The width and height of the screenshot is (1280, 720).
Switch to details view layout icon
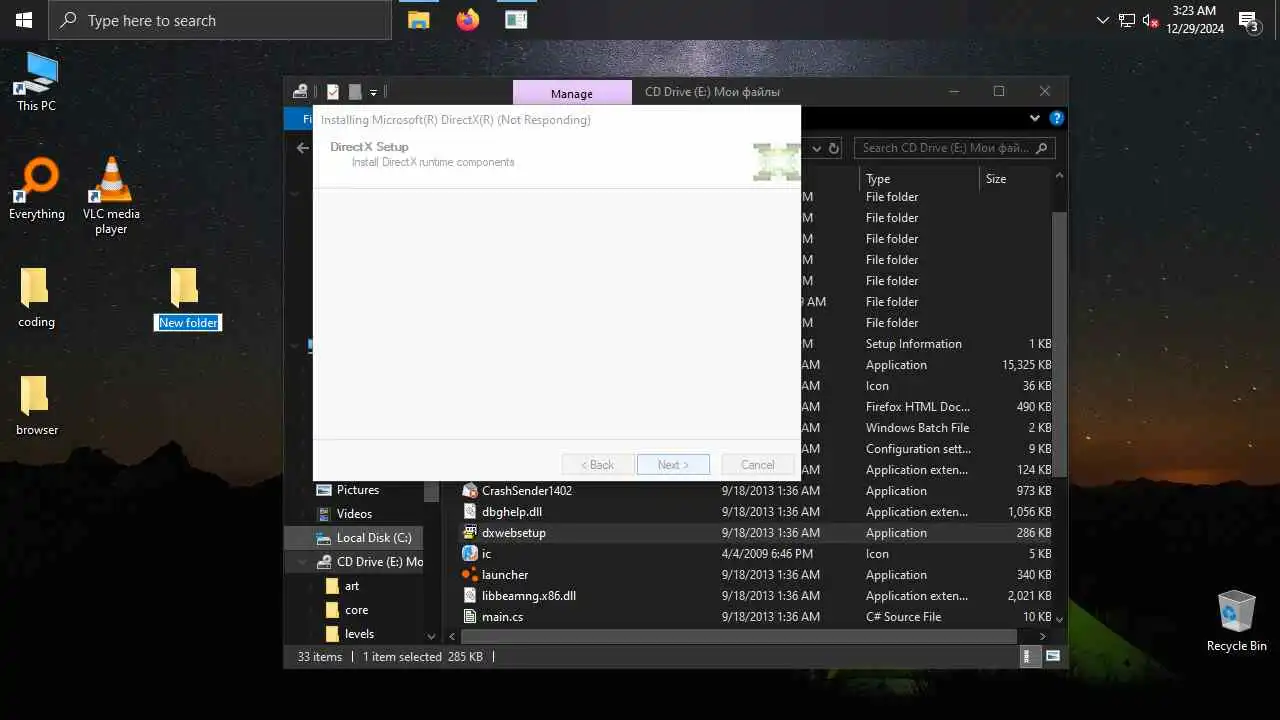(1031, 657)
